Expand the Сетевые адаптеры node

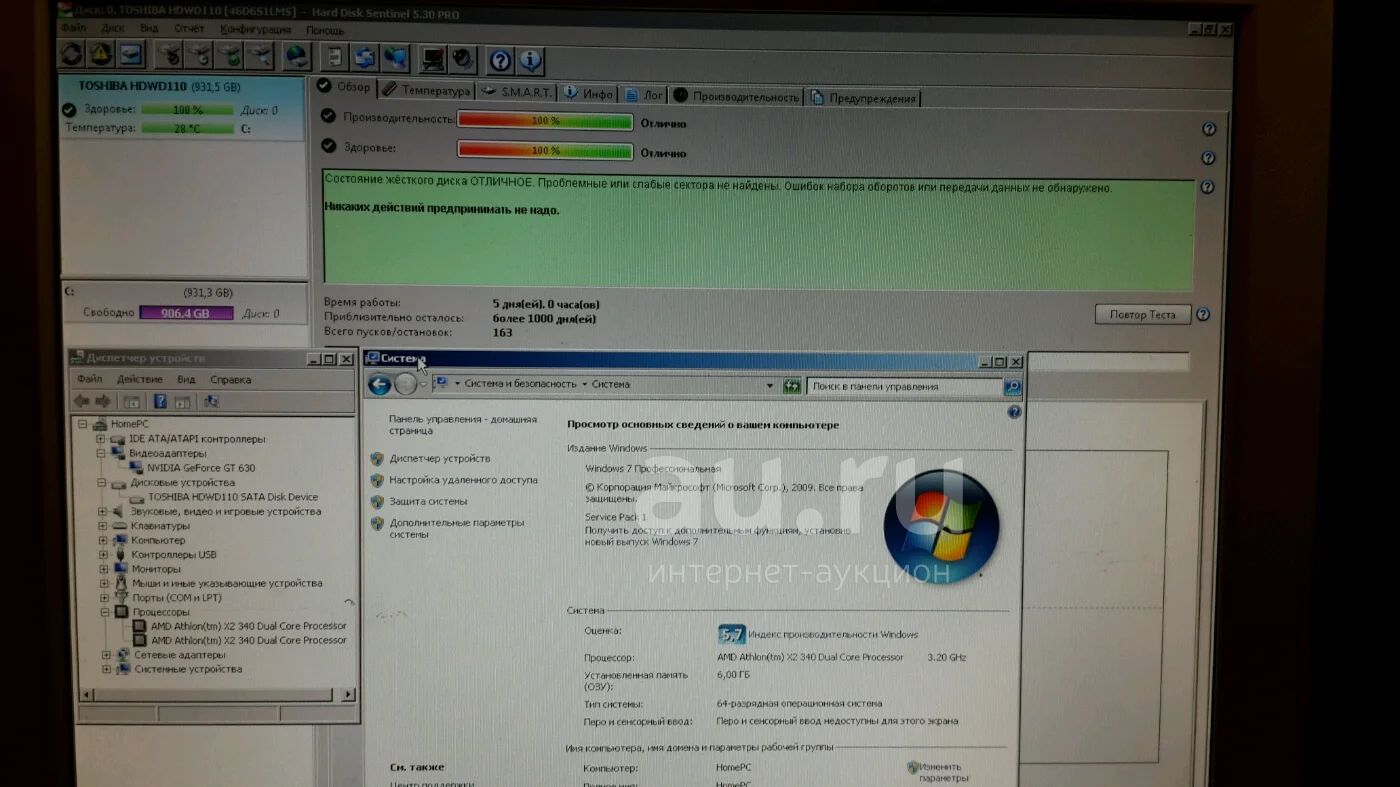105,655
